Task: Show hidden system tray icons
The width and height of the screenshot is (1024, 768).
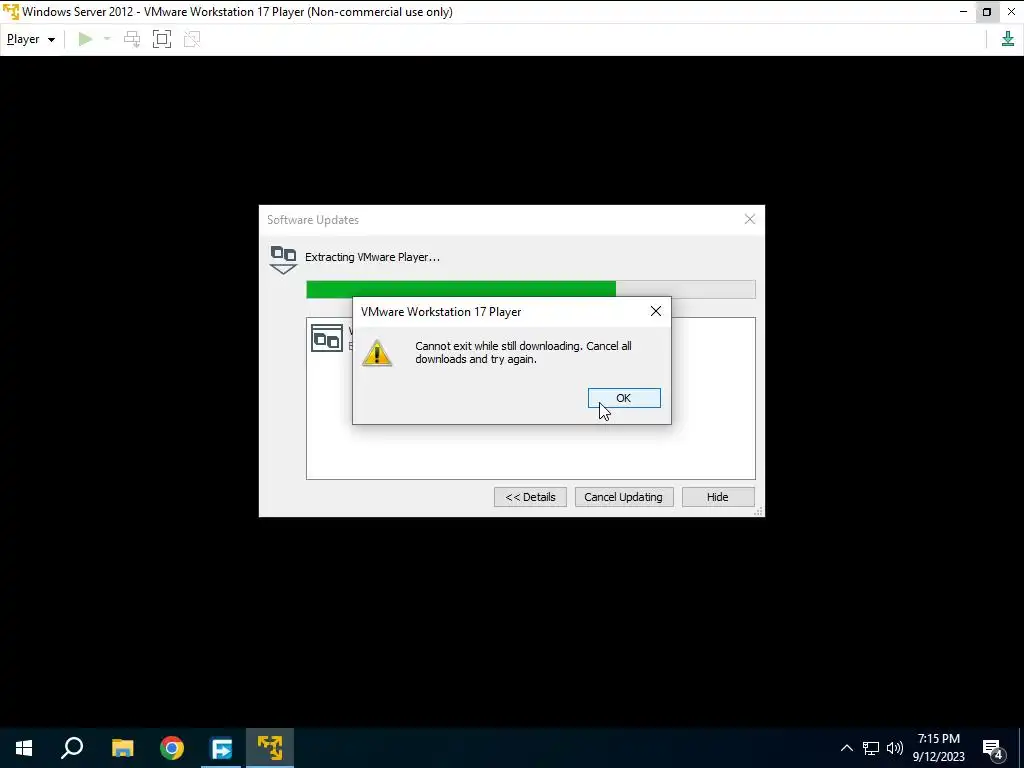Action: pos(846,748)
